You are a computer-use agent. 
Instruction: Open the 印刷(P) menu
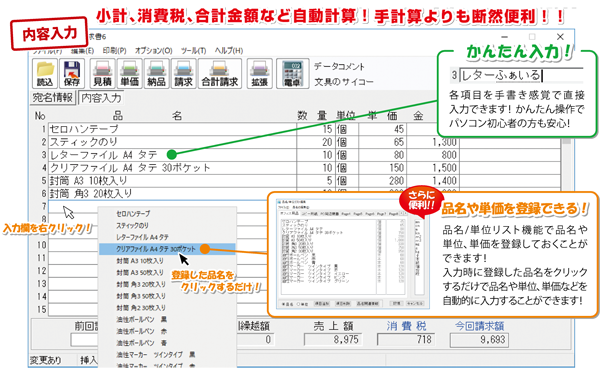tap(114, 50)
